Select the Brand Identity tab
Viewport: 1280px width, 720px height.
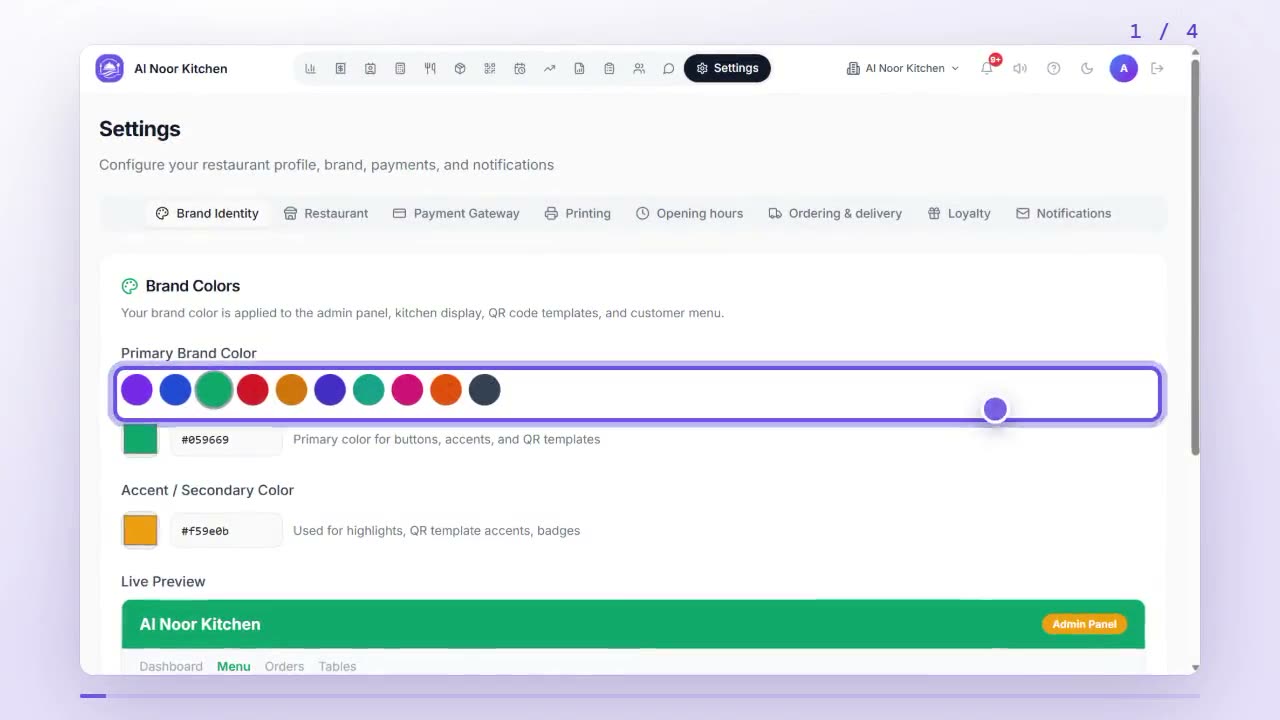(x=207, y=213)
